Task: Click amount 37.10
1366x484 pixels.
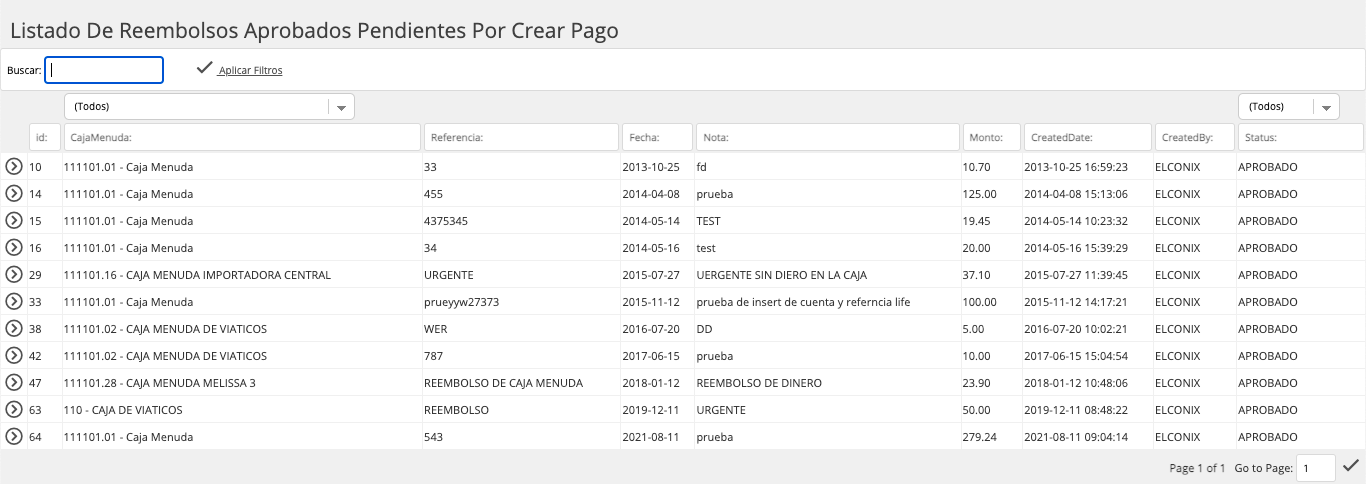Action: pyautogui.click(x=977, y=275)
